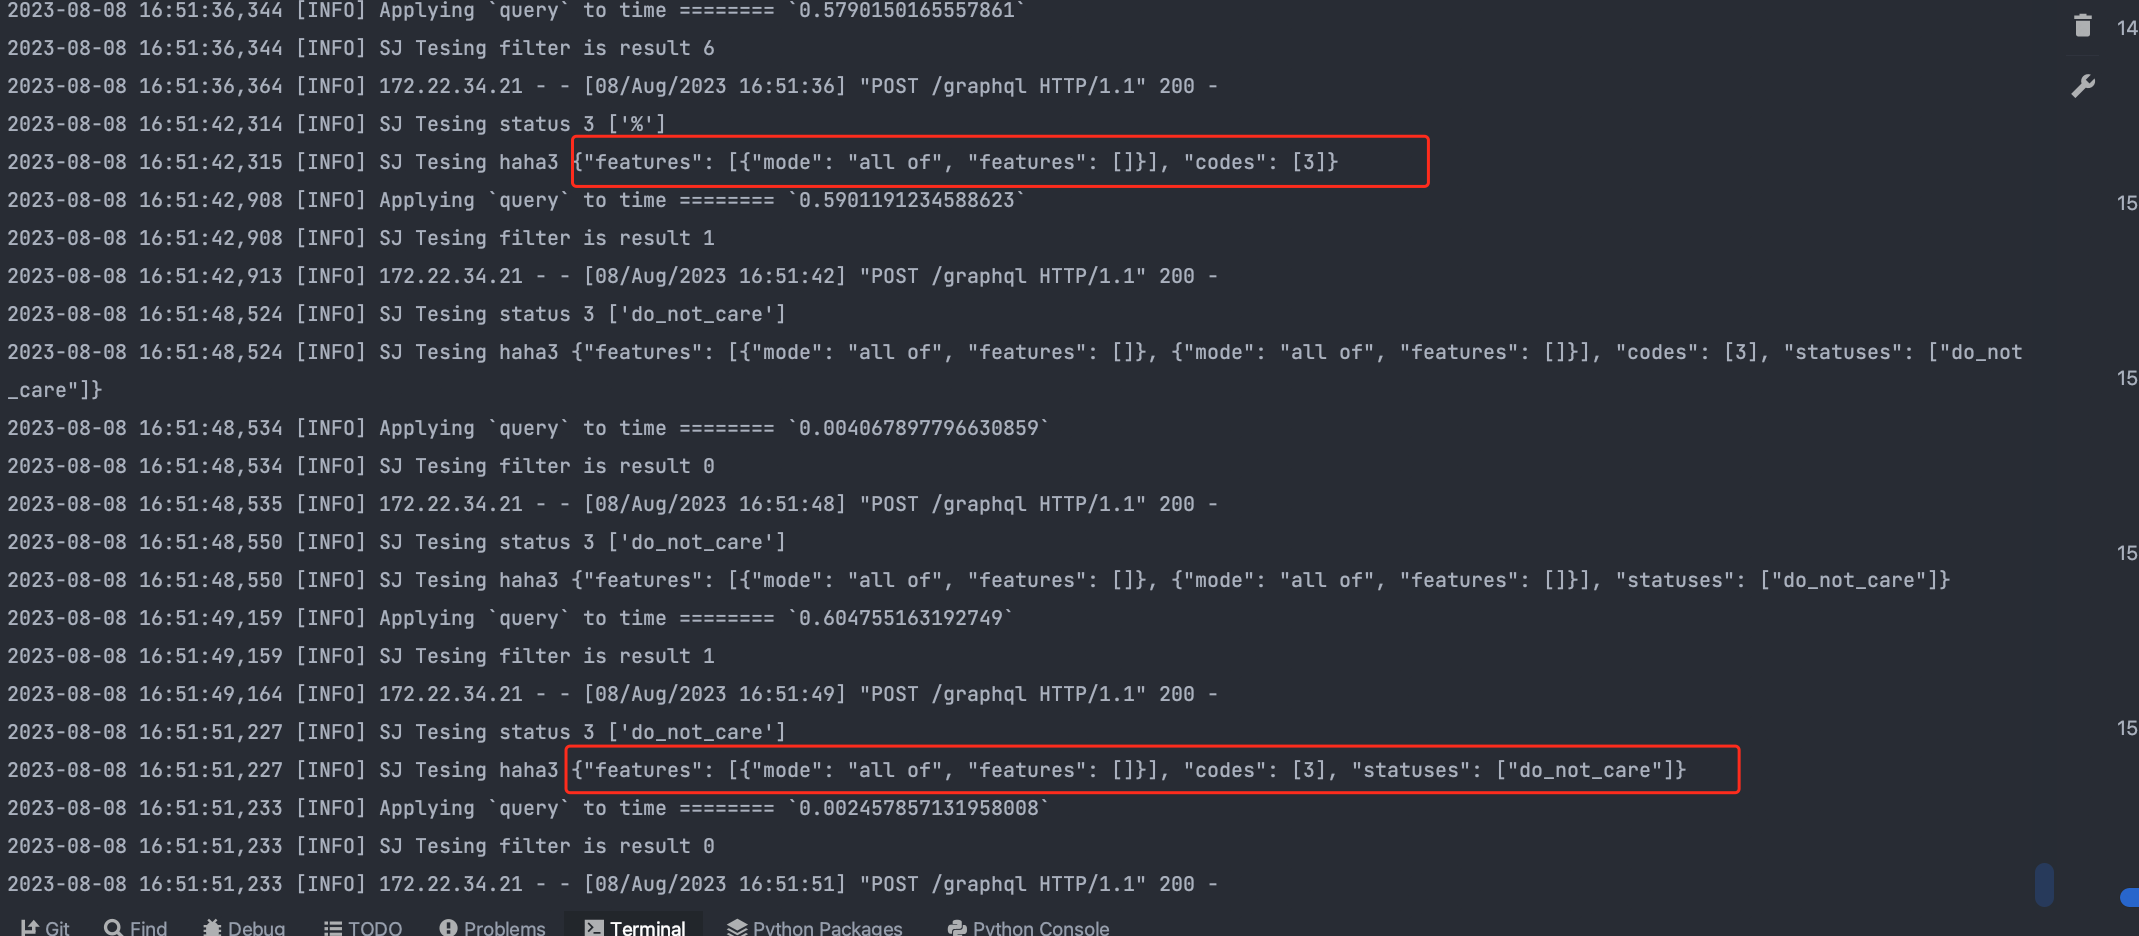This screenshot has width=2139, height=936.
Task: Select the Debug bug icon
Action: click(x=213, y=928)
